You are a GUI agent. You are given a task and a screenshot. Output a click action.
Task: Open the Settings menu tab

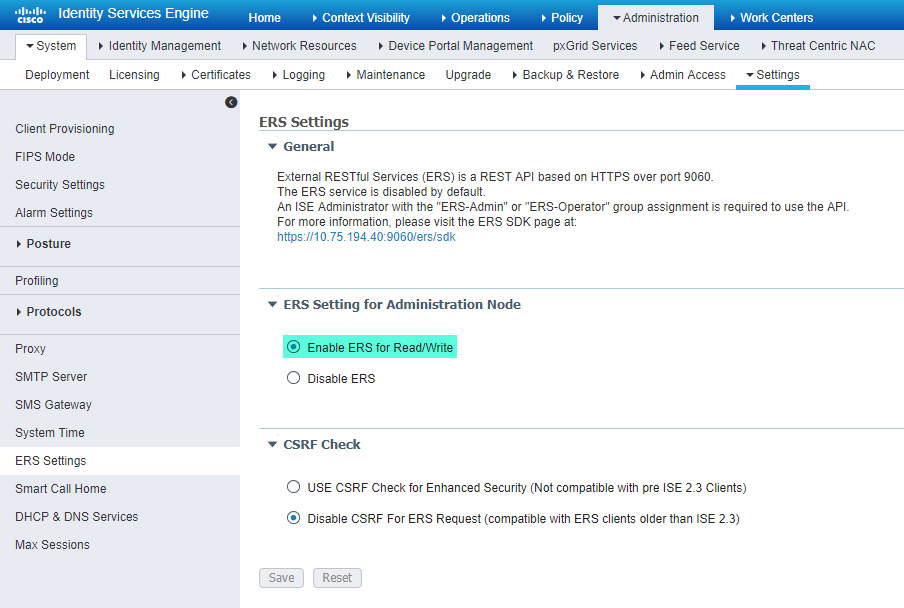click(x=773, y=75)
